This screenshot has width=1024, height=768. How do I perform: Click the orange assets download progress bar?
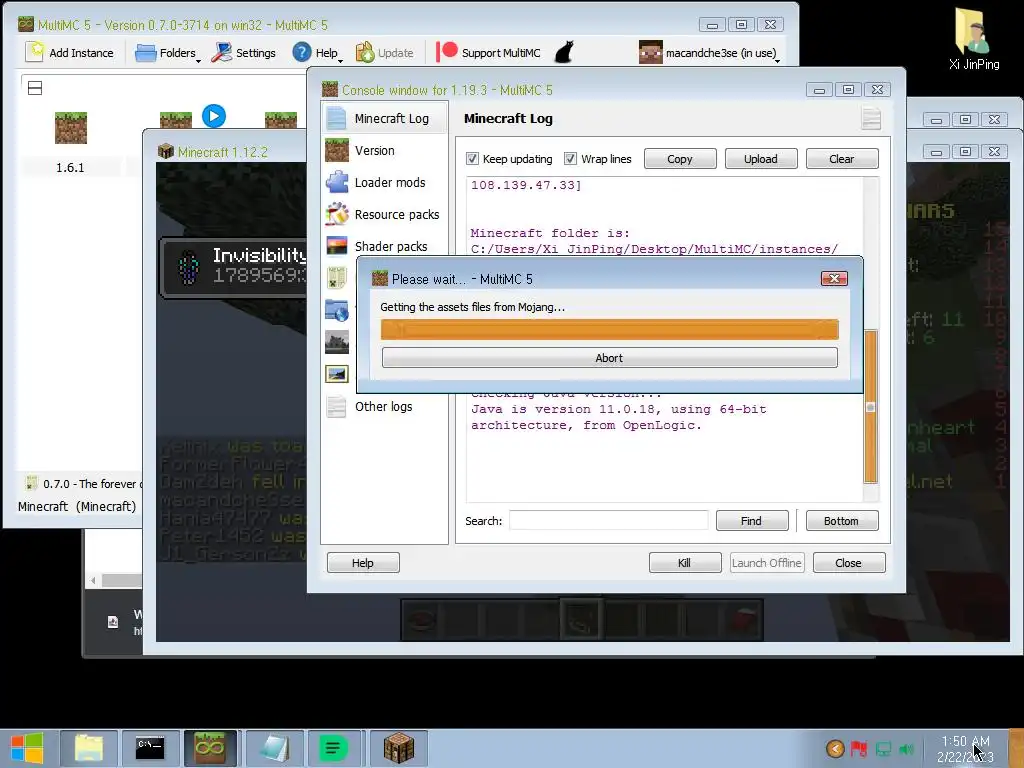pyautogui.click(x=609, y=329)
